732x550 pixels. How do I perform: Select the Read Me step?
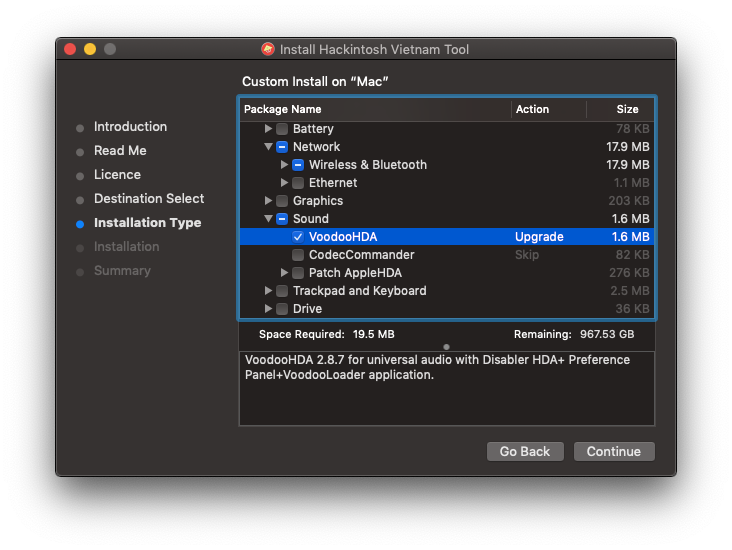pyautogui.click(x=120, y=150)
